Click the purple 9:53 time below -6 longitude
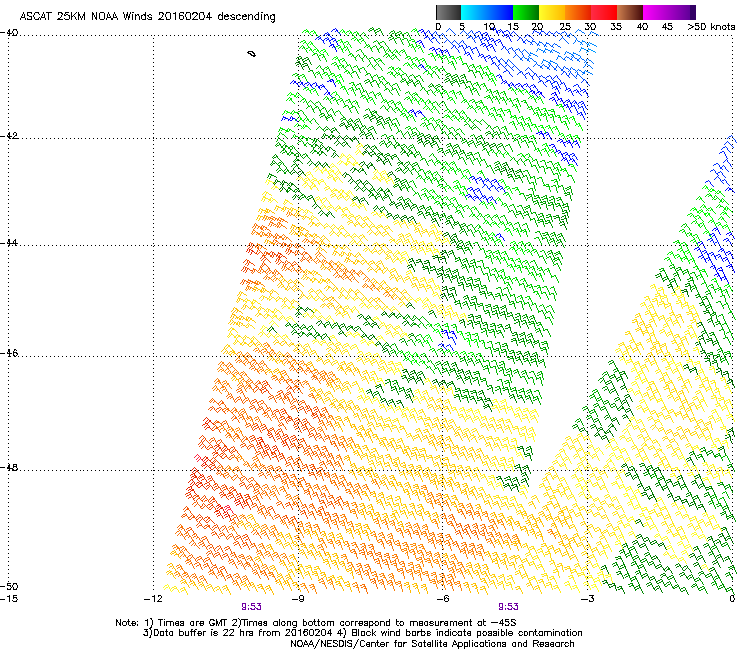Viewport: 740px width, 650px height. pos(508,607)
